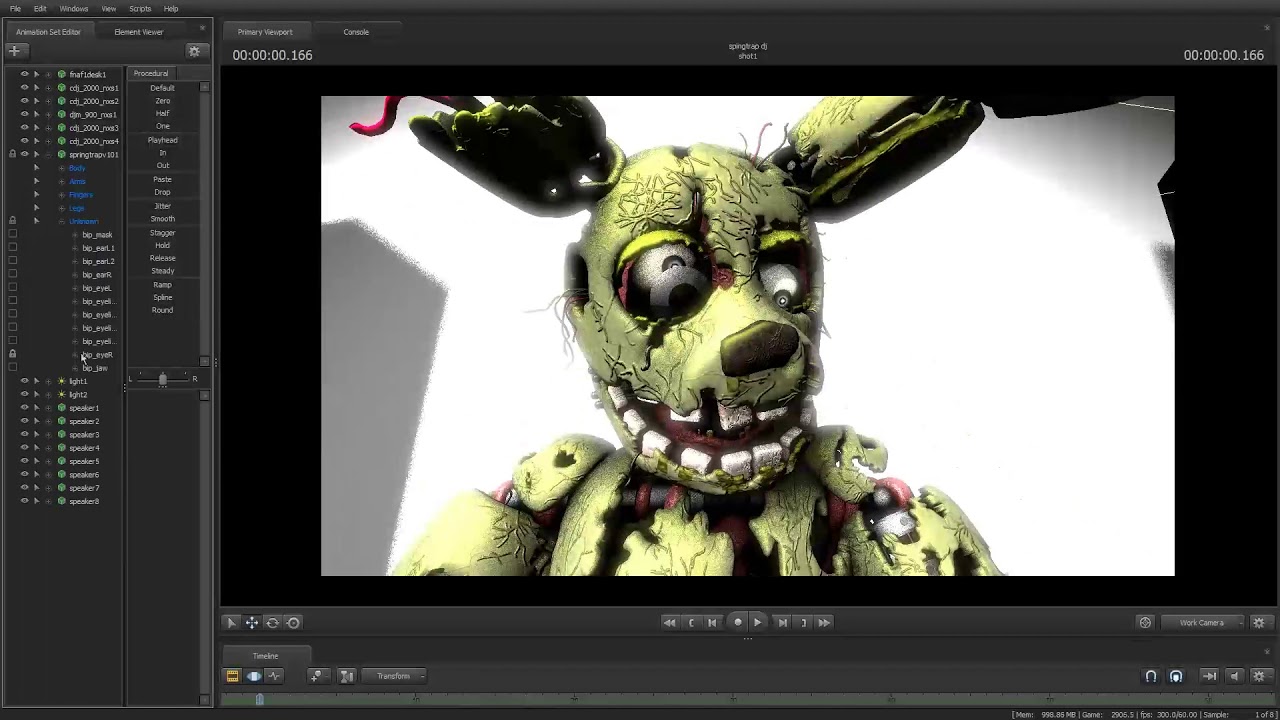Apply the Default procedural preset
The width and height of the screenshot is (1280, 720).
(x=162, y=88)
